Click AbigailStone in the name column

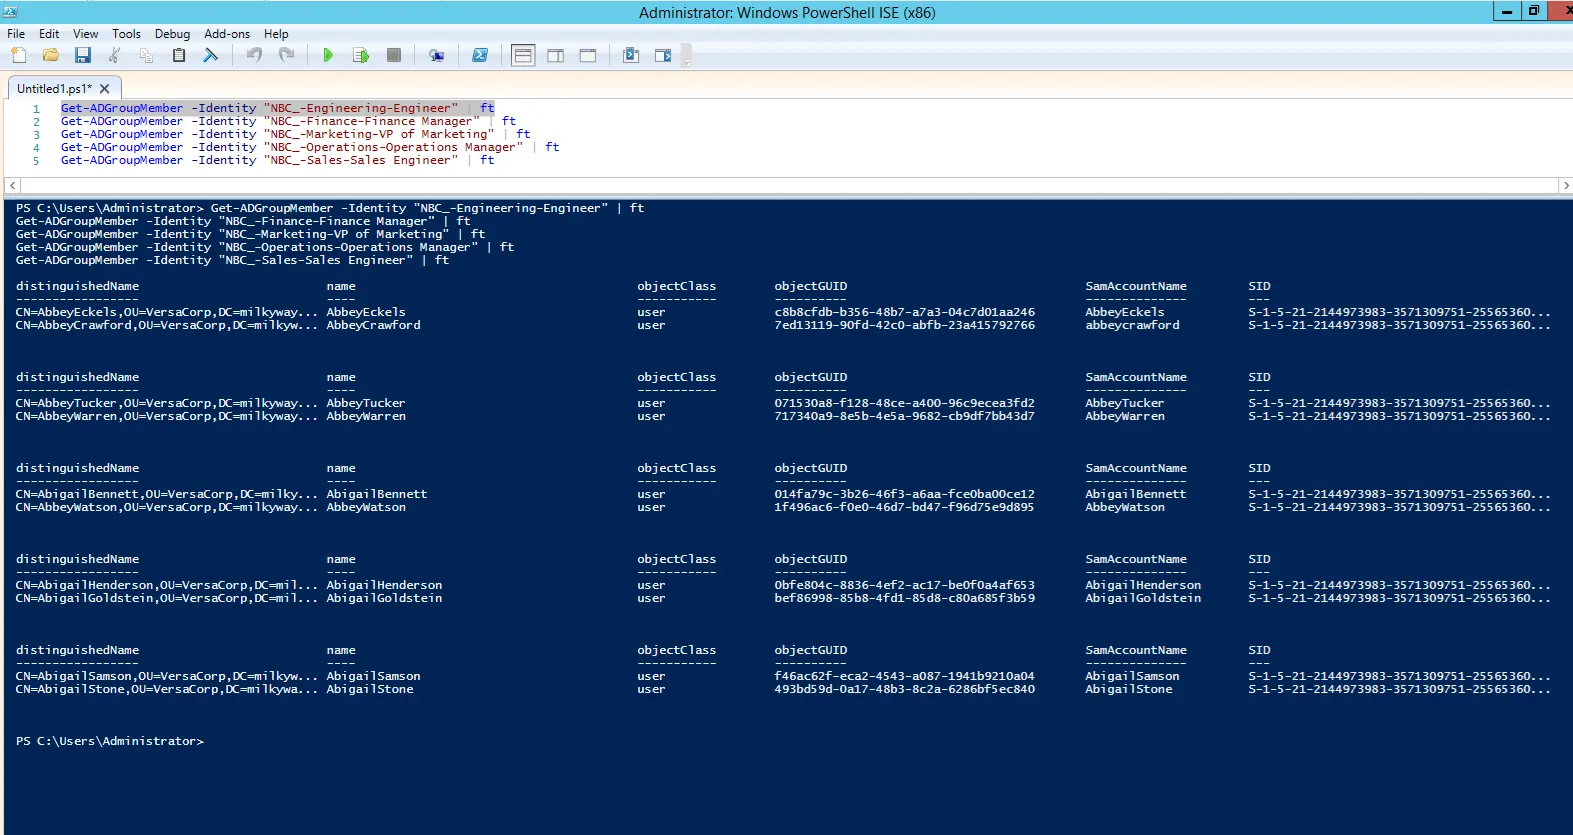370,689
